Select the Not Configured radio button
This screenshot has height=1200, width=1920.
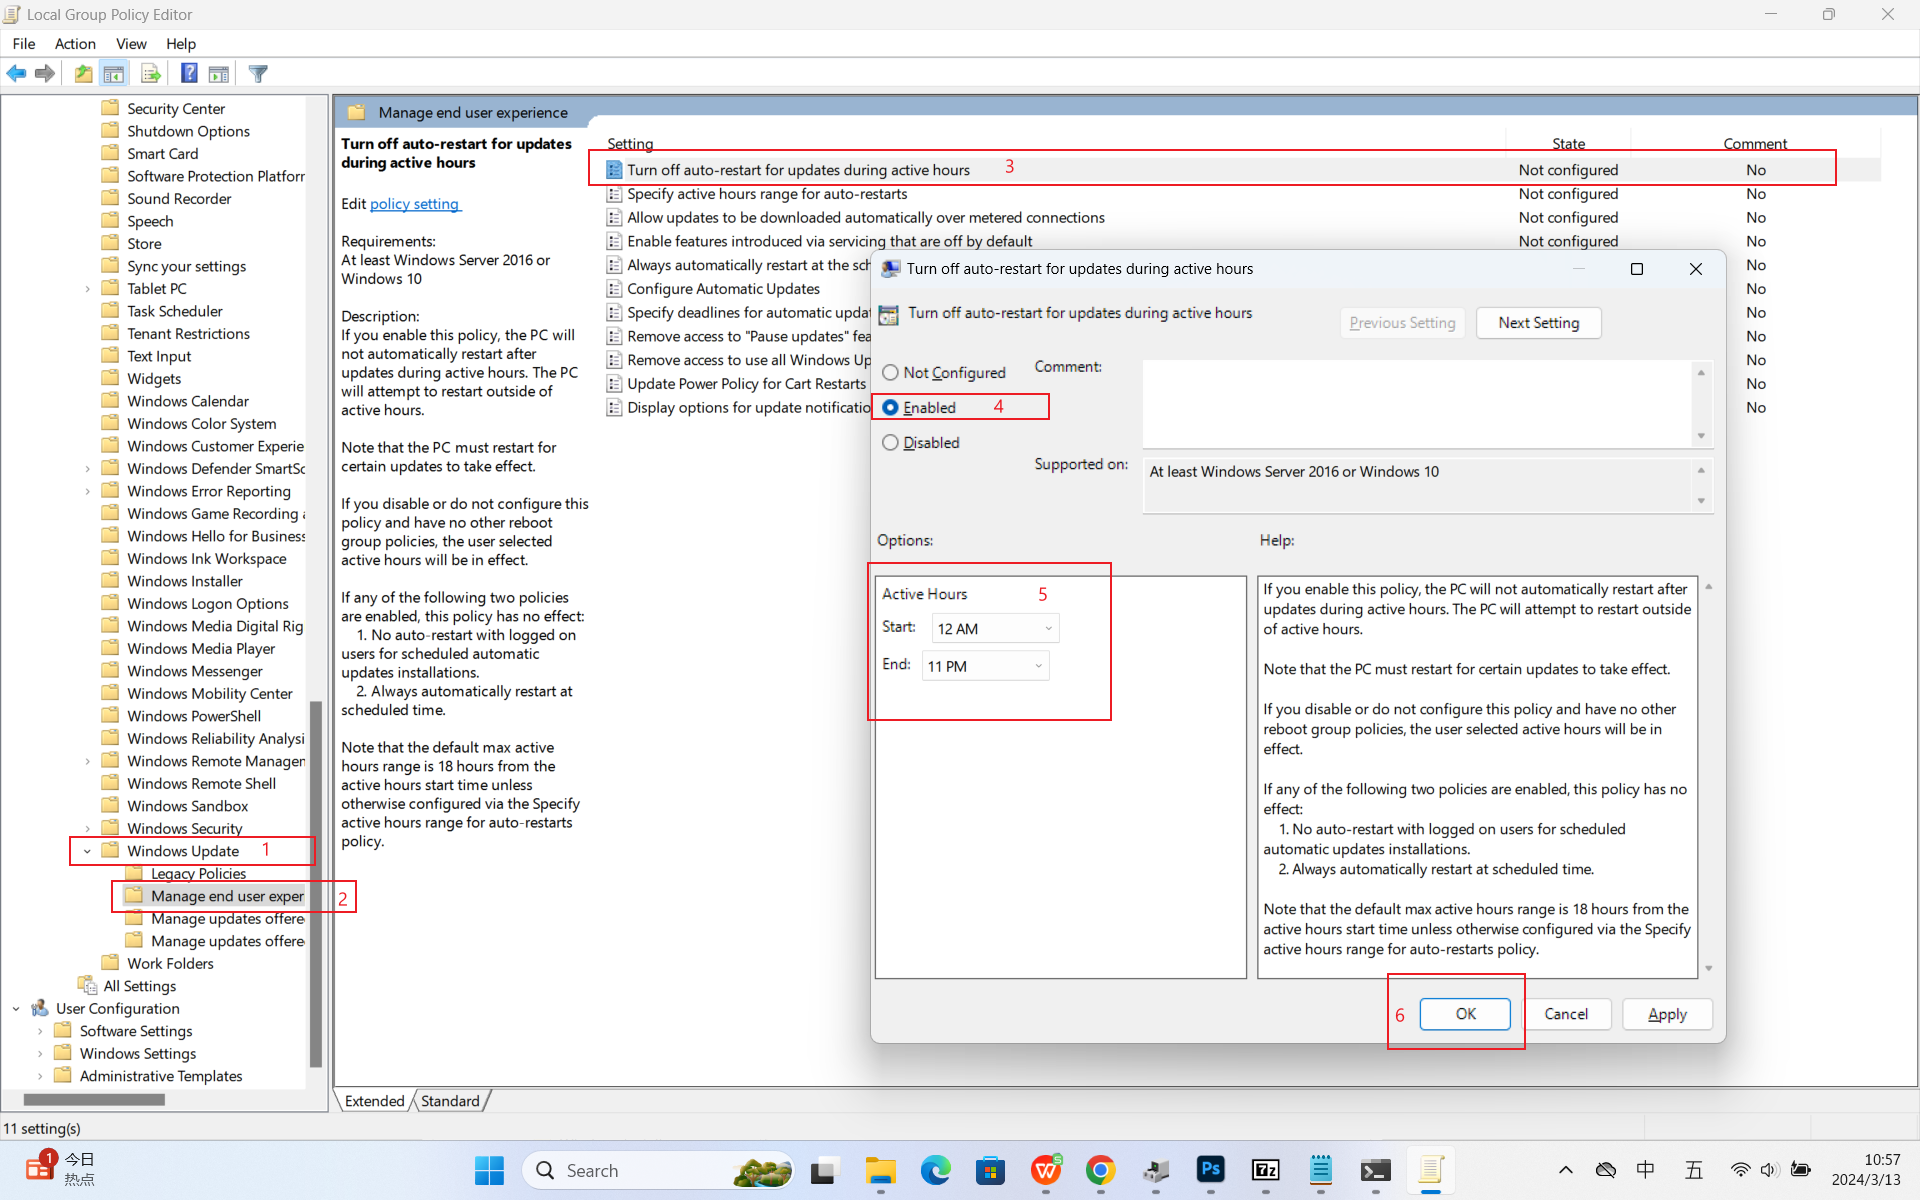tap(891, 372)
